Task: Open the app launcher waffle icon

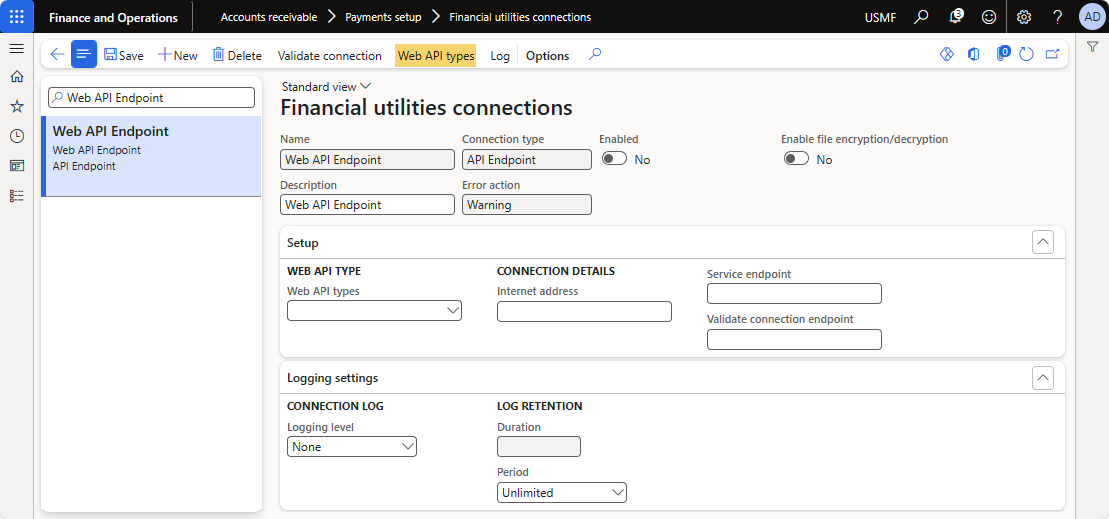Action: coord(17,17)
